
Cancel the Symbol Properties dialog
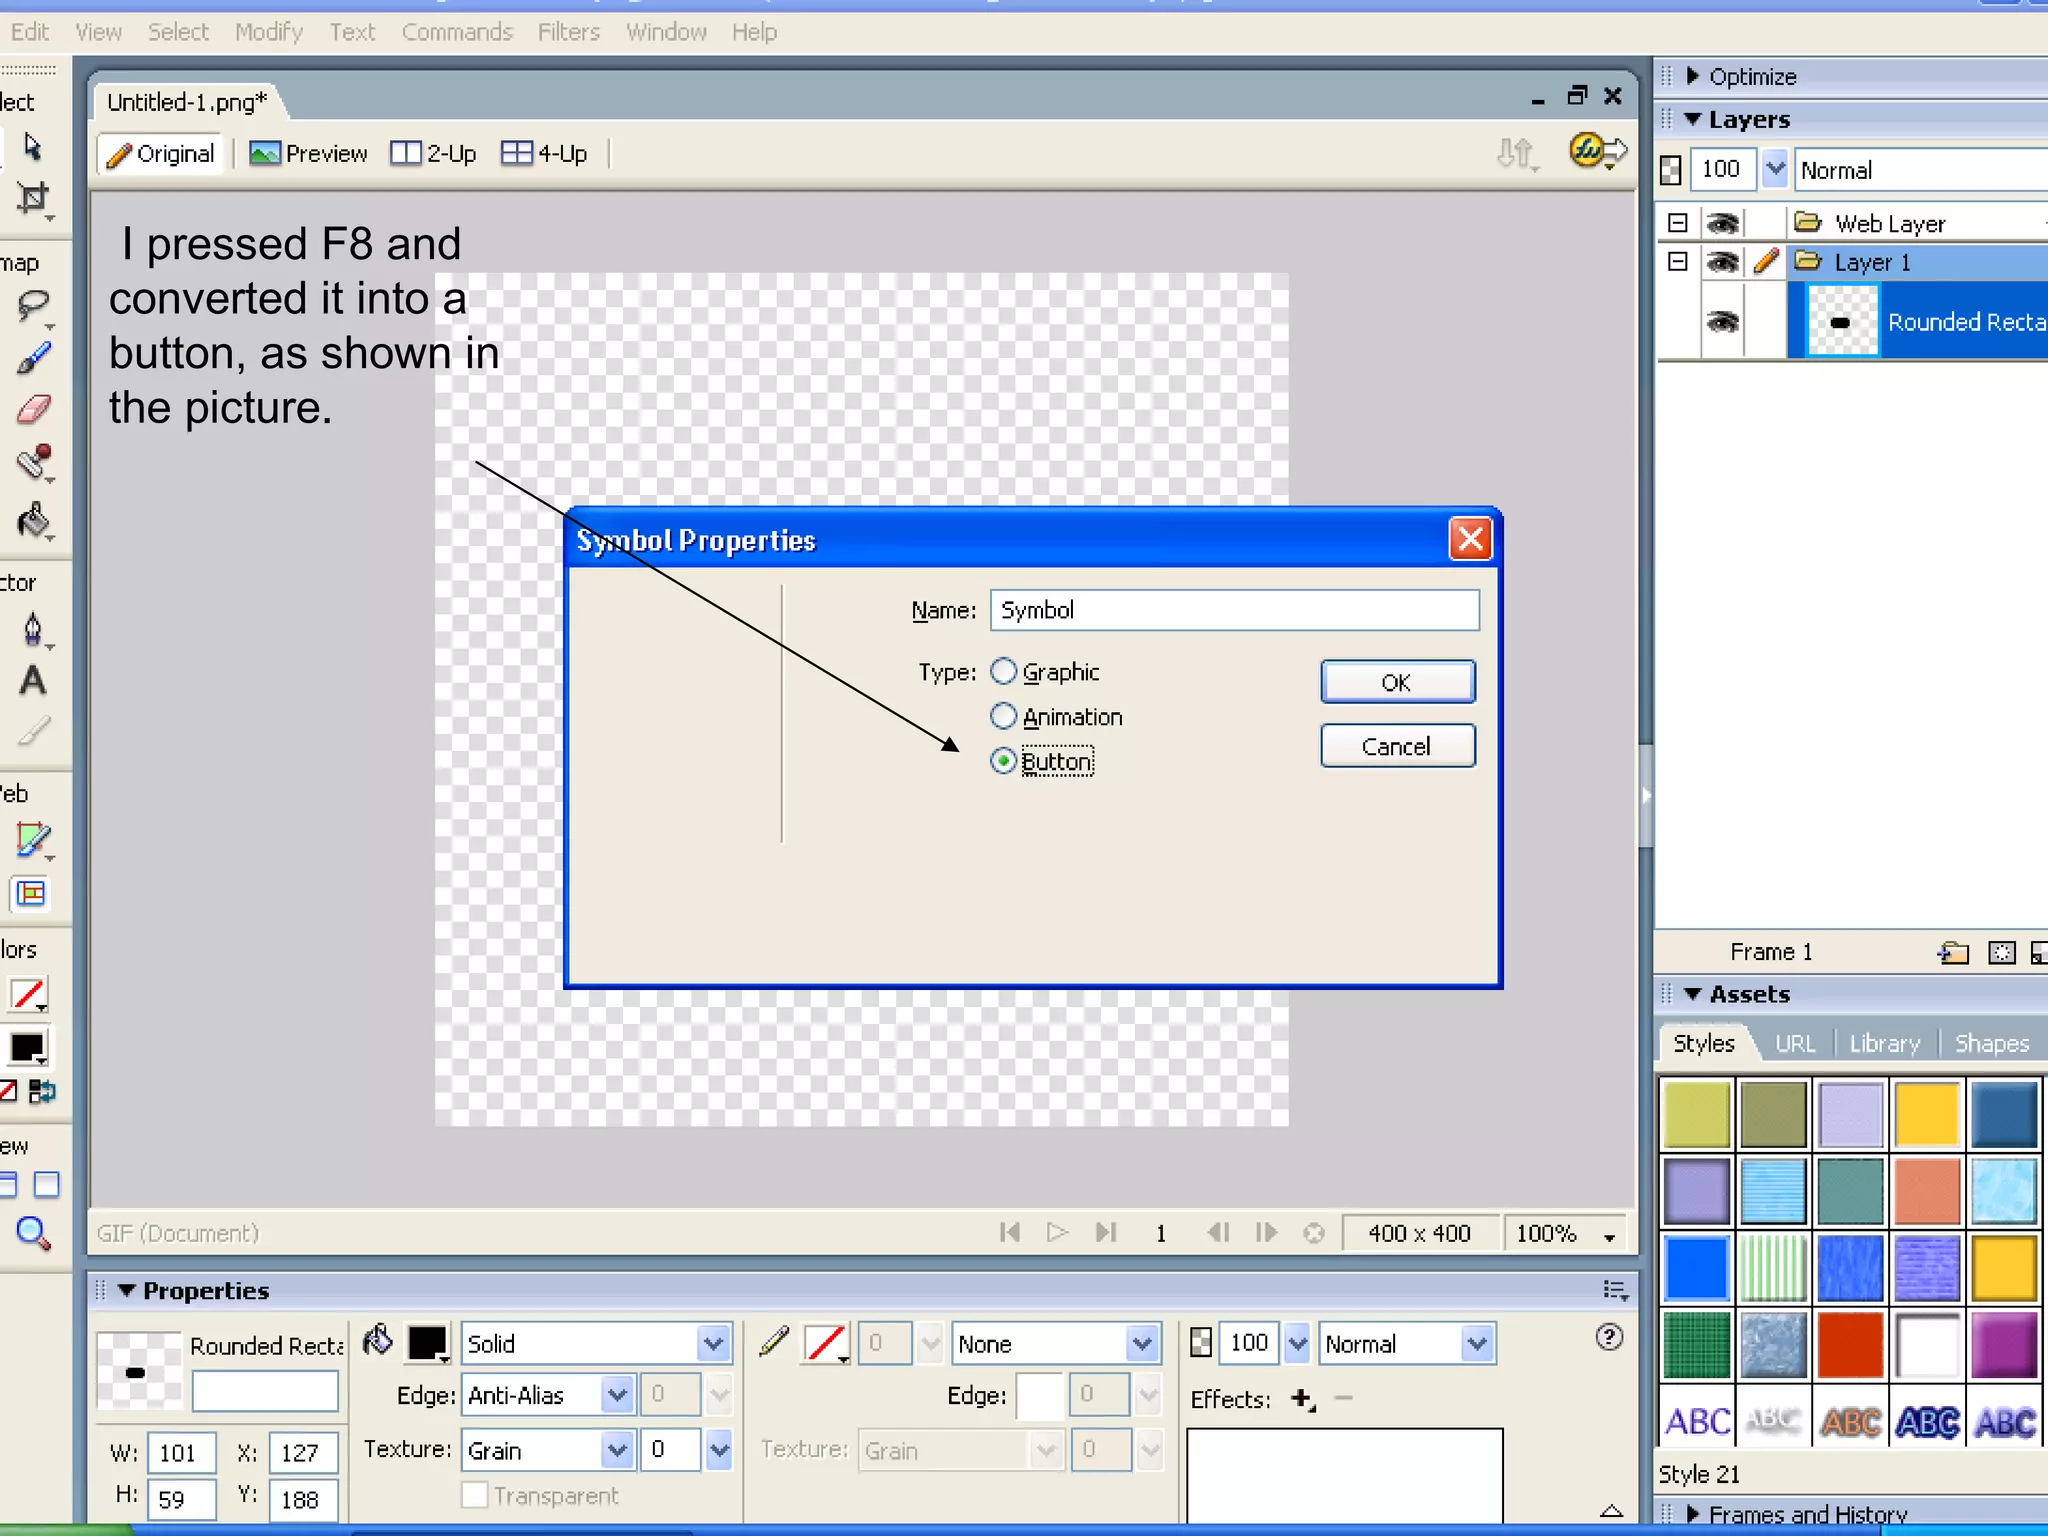(x=1396, y=746)
